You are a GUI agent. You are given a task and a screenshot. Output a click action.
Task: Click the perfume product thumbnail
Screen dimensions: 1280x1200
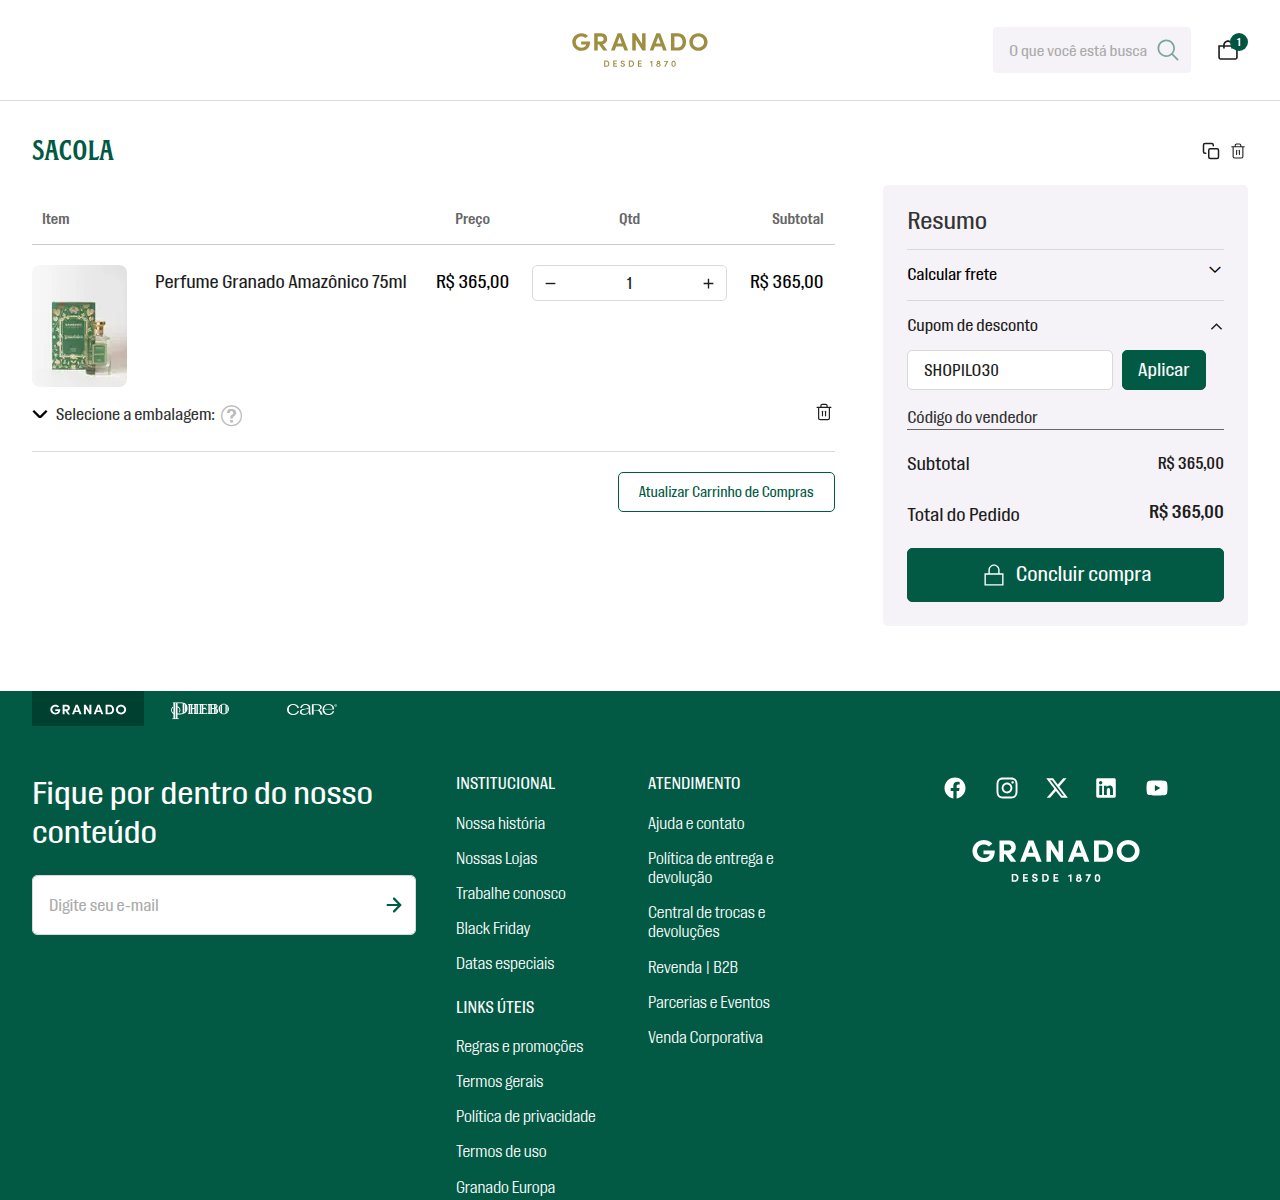[79, 326]
